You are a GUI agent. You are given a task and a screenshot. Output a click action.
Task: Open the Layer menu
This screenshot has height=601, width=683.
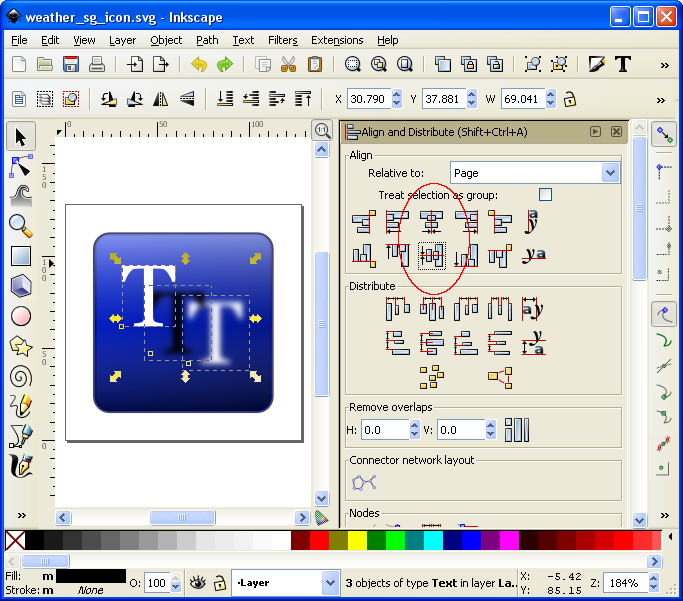point(122,40)
